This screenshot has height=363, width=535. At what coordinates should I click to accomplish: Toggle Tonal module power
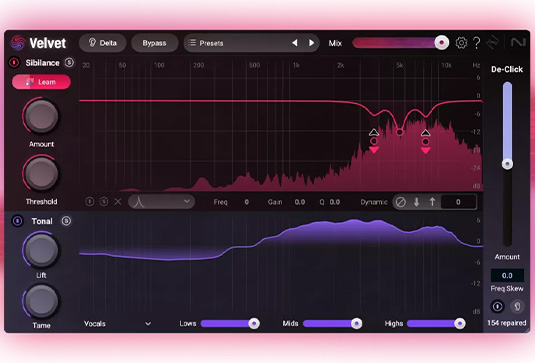point(17,221)
